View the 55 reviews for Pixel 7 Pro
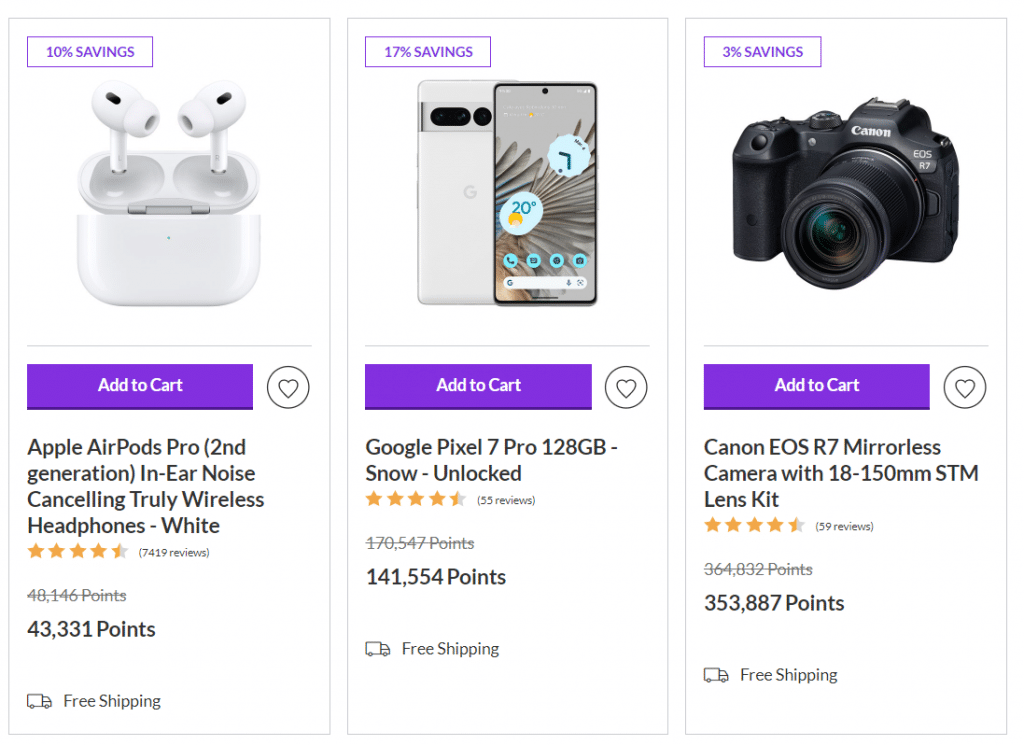Viewport: 1024px width, 745px height. tap(506, 500)
